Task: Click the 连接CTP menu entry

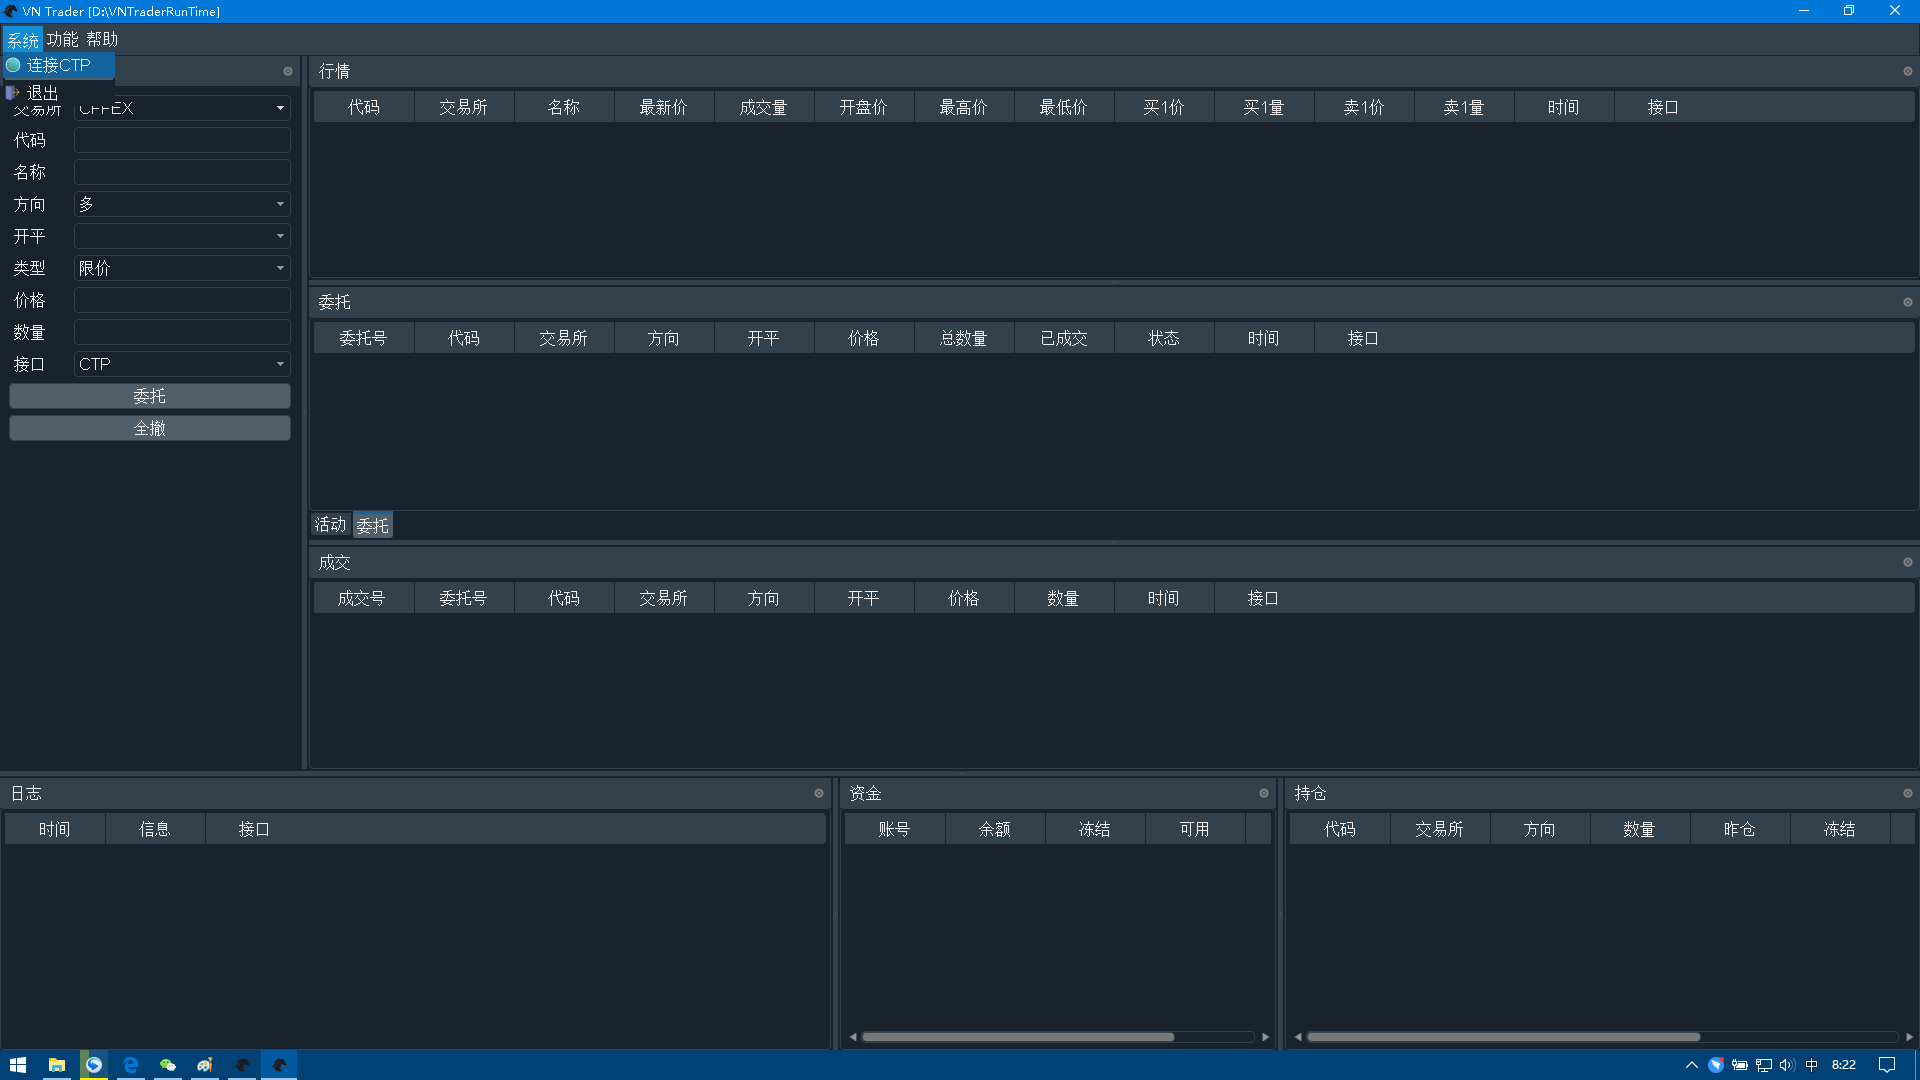Action: coord(58,65)
